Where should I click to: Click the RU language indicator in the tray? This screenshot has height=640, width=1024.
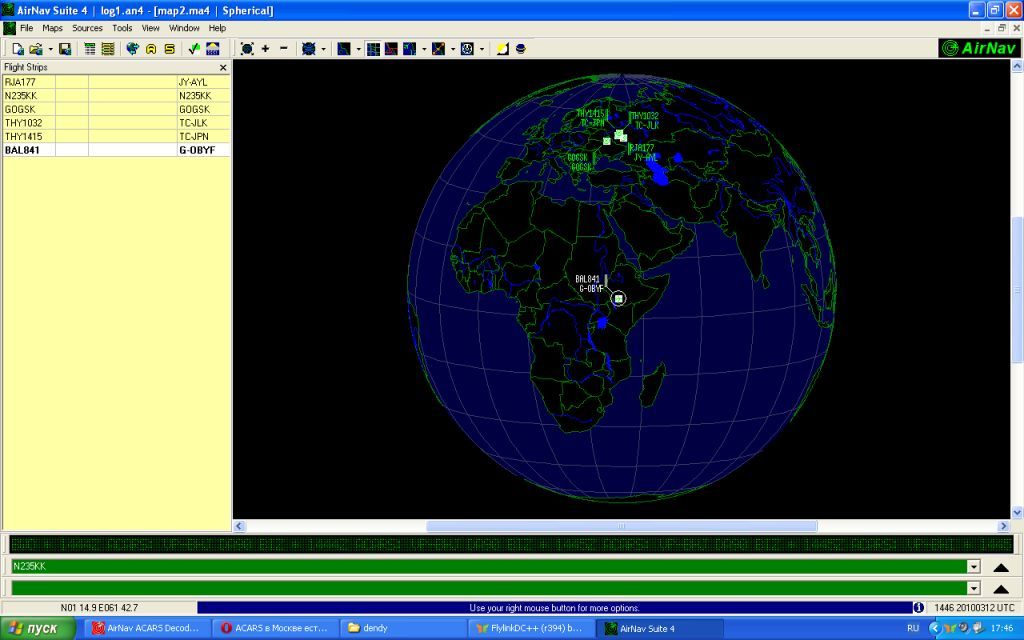[x=913, y=628]
